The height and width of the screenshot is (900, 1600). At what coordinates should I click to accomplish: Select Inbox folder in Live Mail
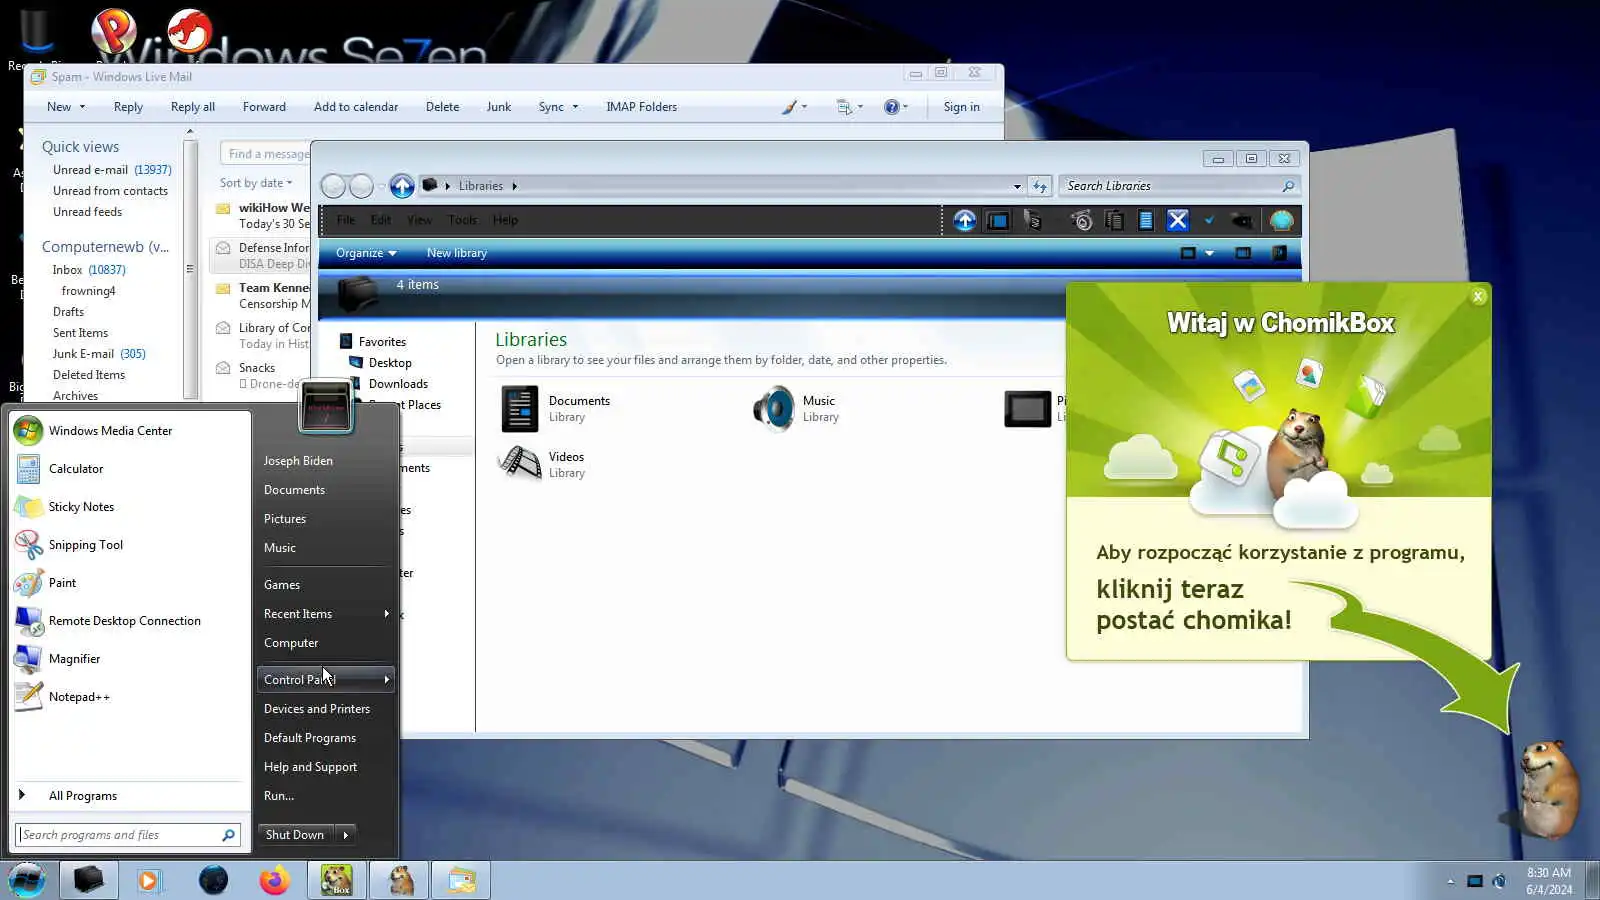click(89, 270)
